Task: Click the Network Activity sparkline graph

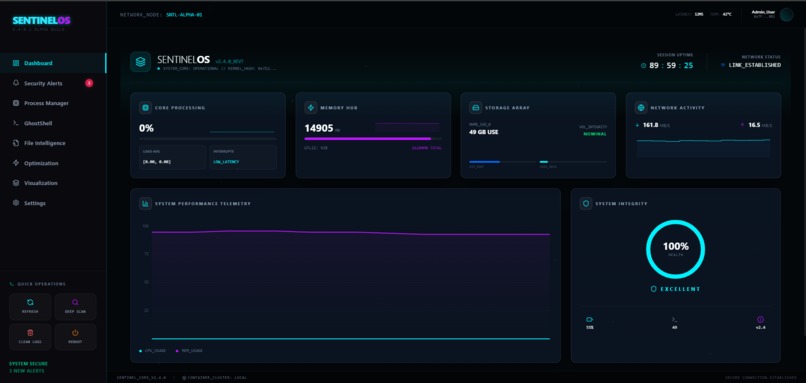Action: tap(703, 147)
